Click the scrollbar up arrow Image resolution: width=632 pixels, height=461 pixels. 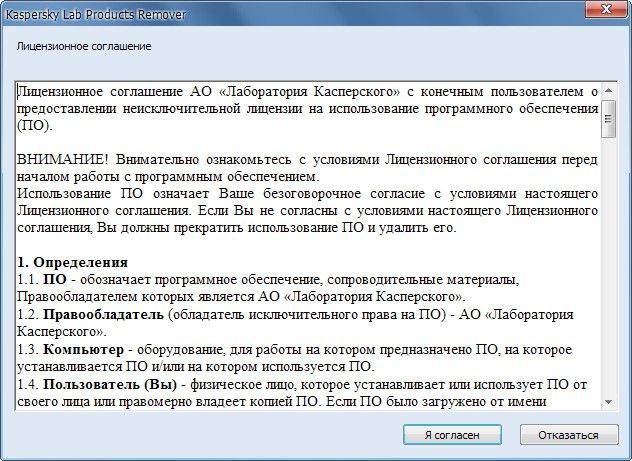(x=609, y=91)
